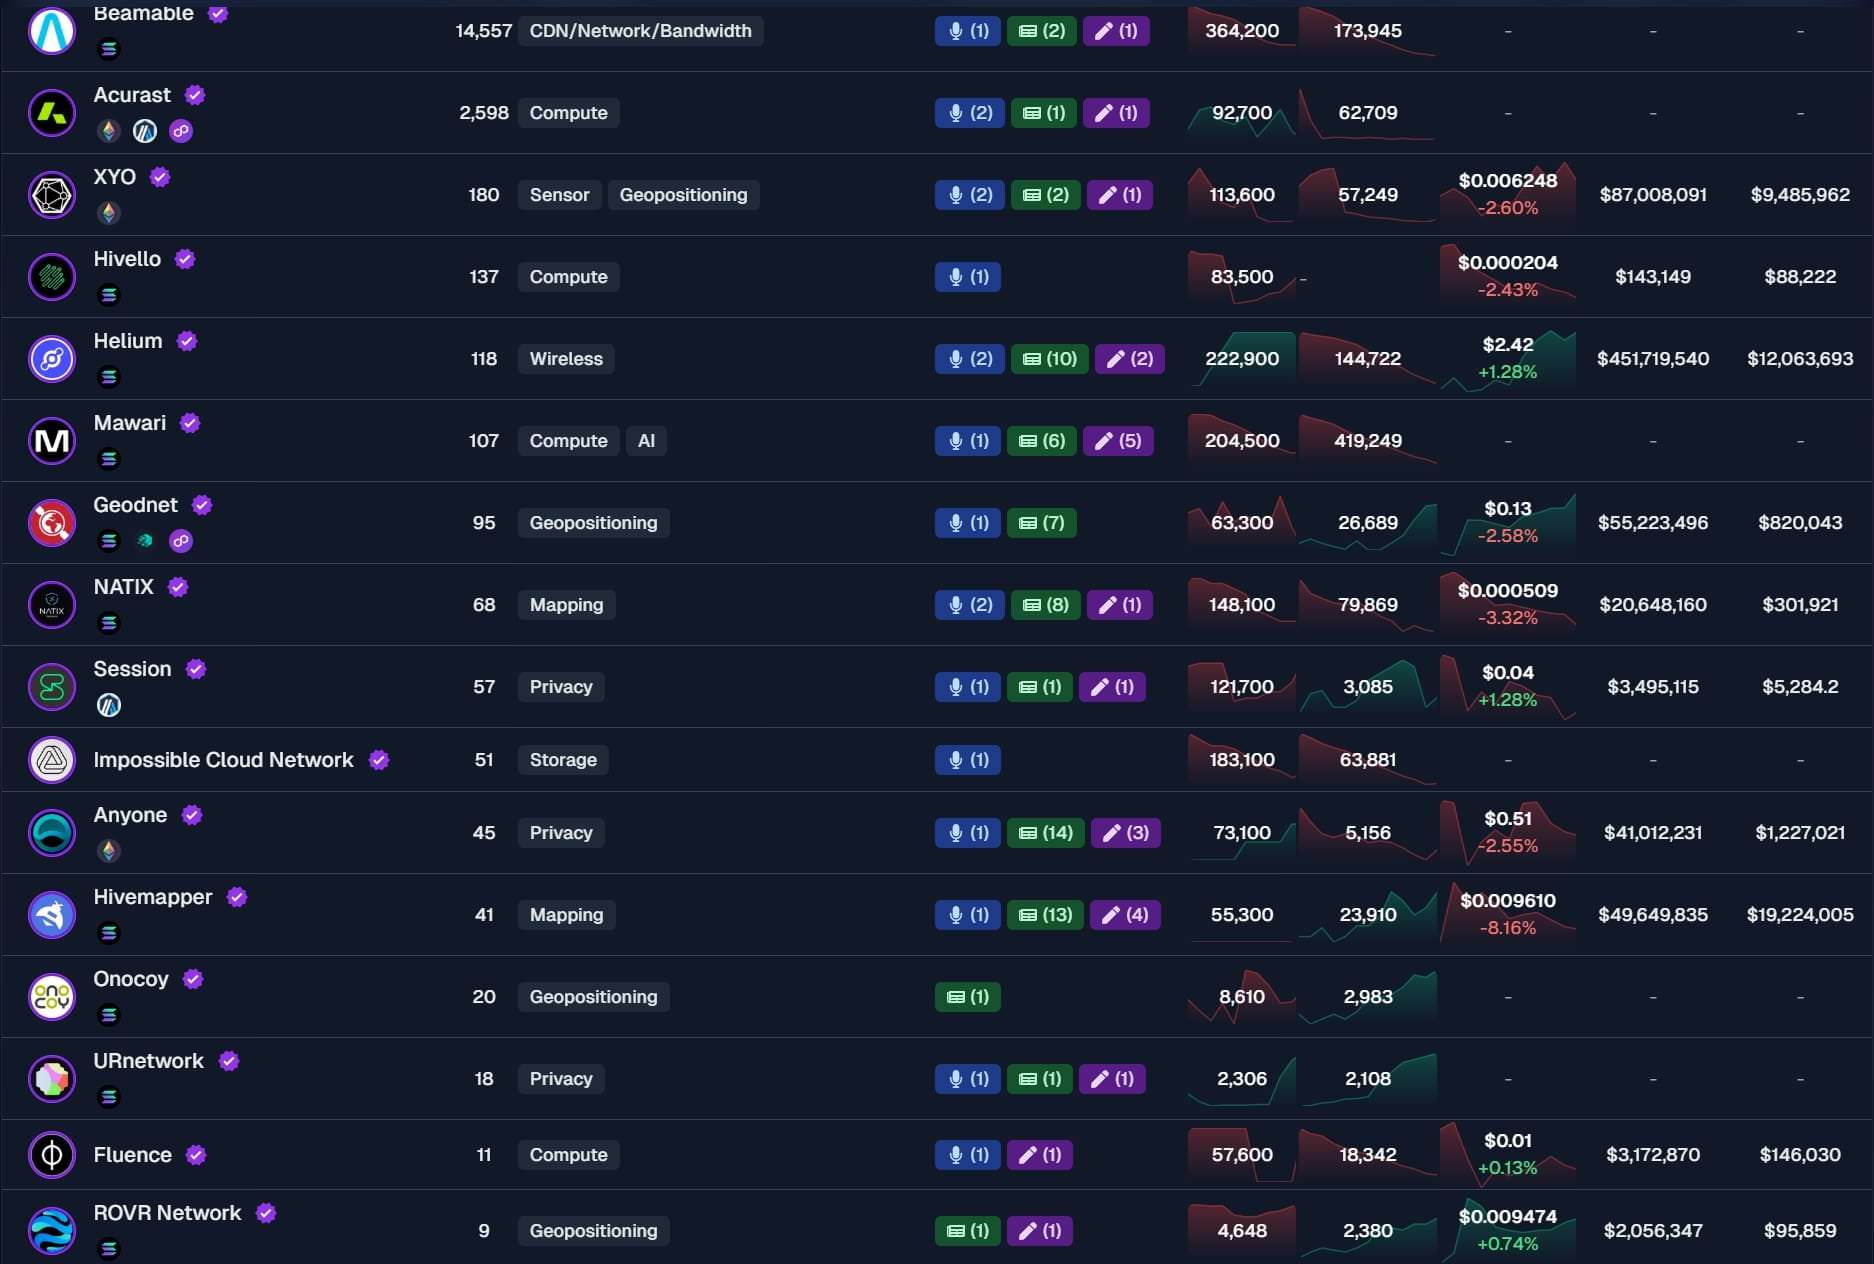
Task: Open the URnetwork project name link
Action: tap(148, 1061)
